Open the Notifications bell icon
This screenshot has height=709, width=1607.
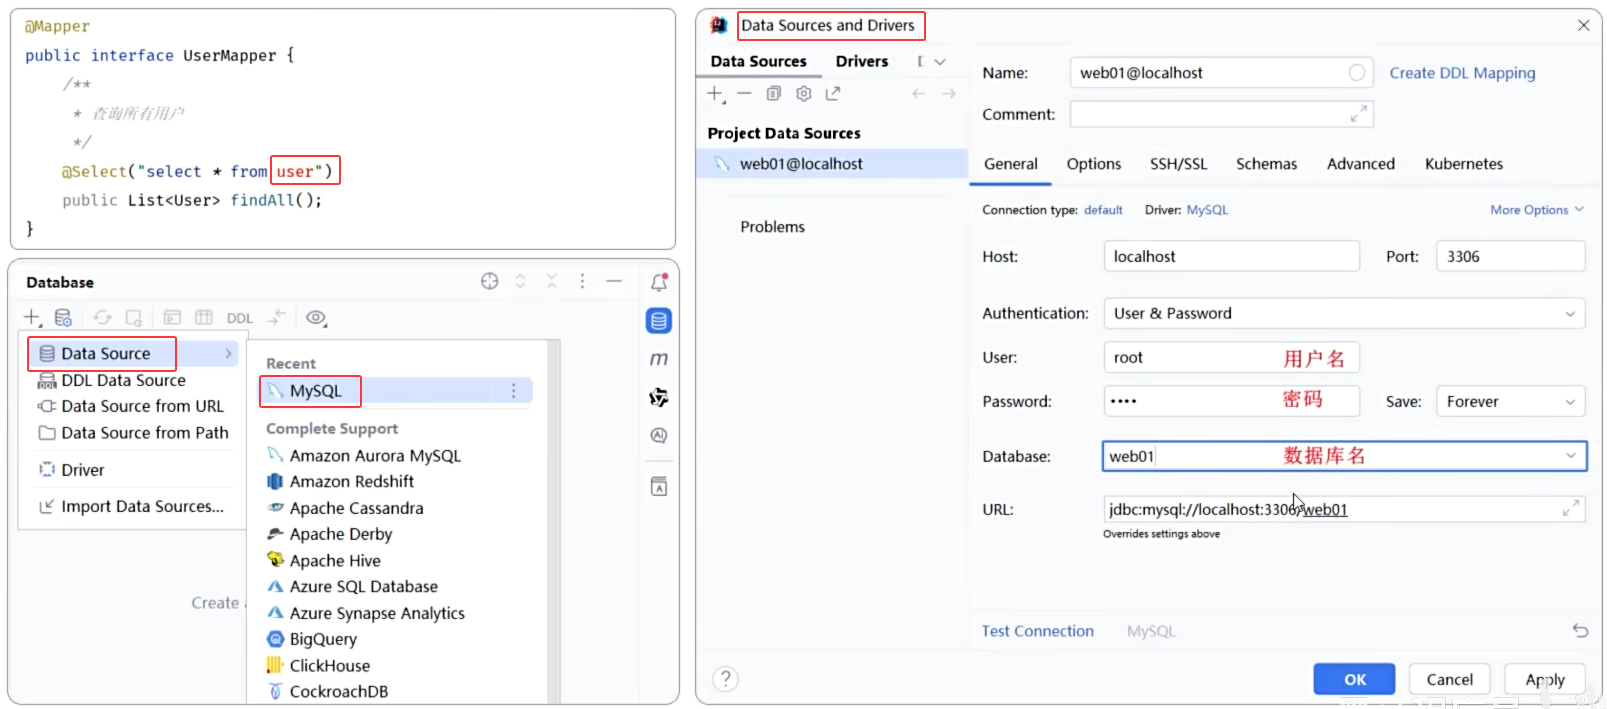pos(659,283)
